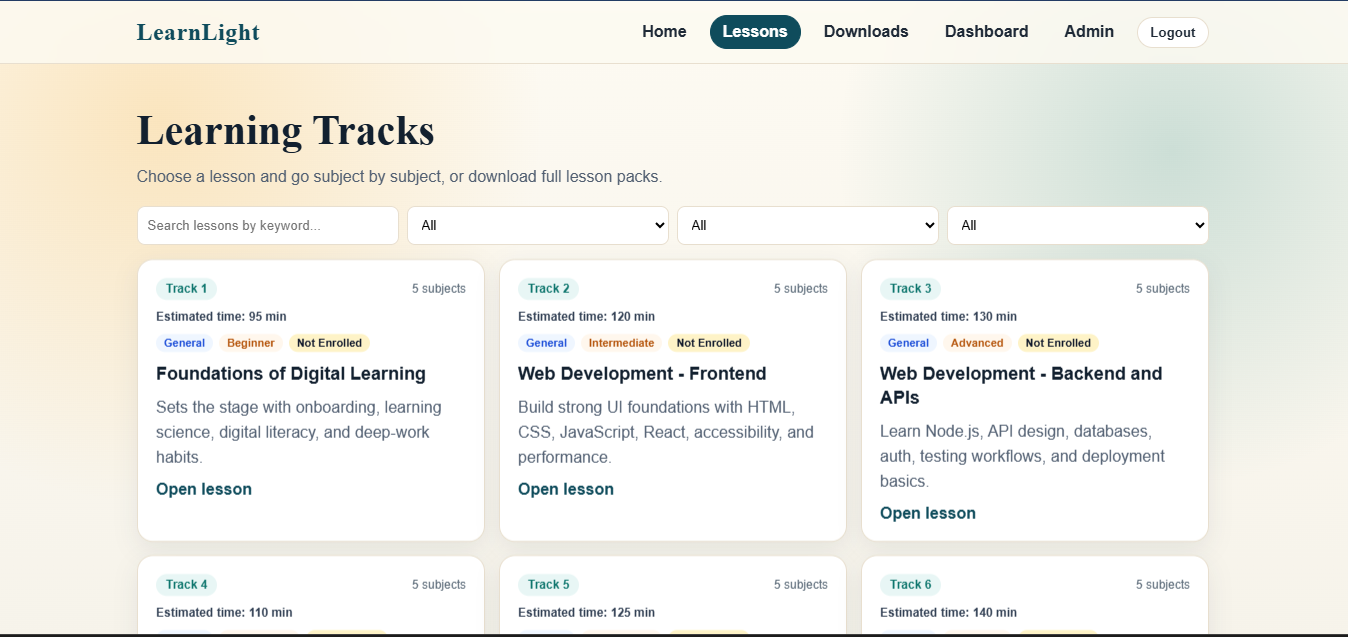Select the Intermediate tag on Track 2

621,343
